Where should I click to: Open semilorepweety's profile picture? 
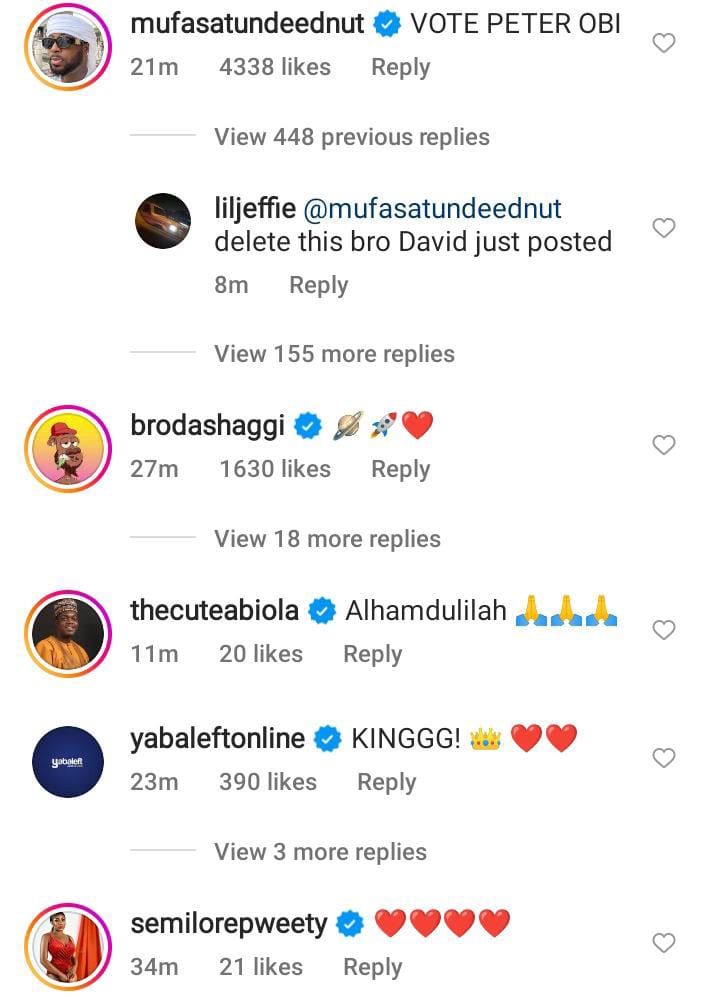(x=65, y=946)
